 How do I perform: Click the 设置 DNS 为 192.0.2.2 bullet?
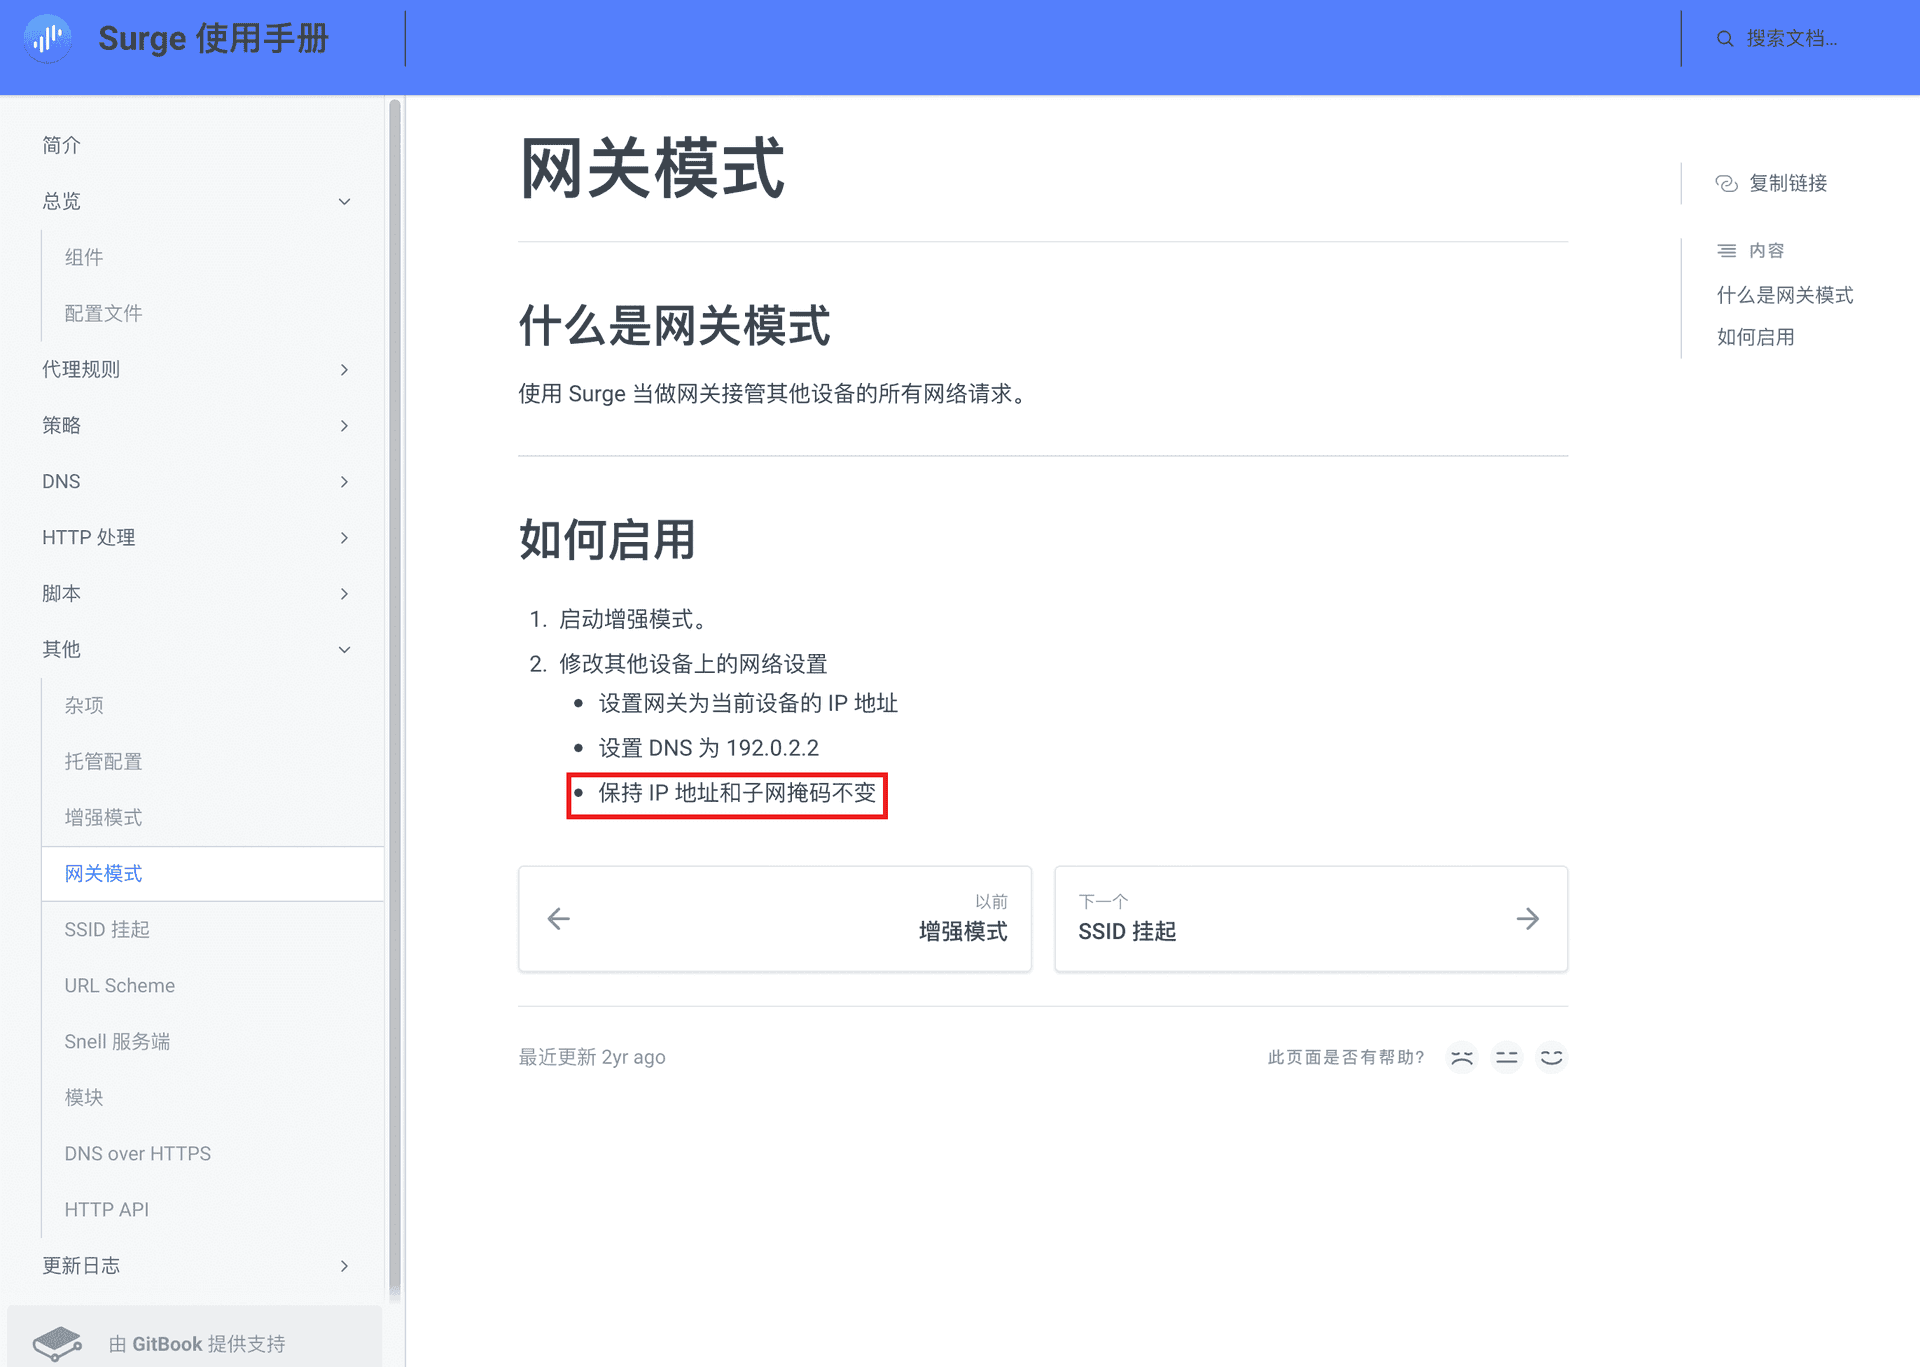pos(708,748)
